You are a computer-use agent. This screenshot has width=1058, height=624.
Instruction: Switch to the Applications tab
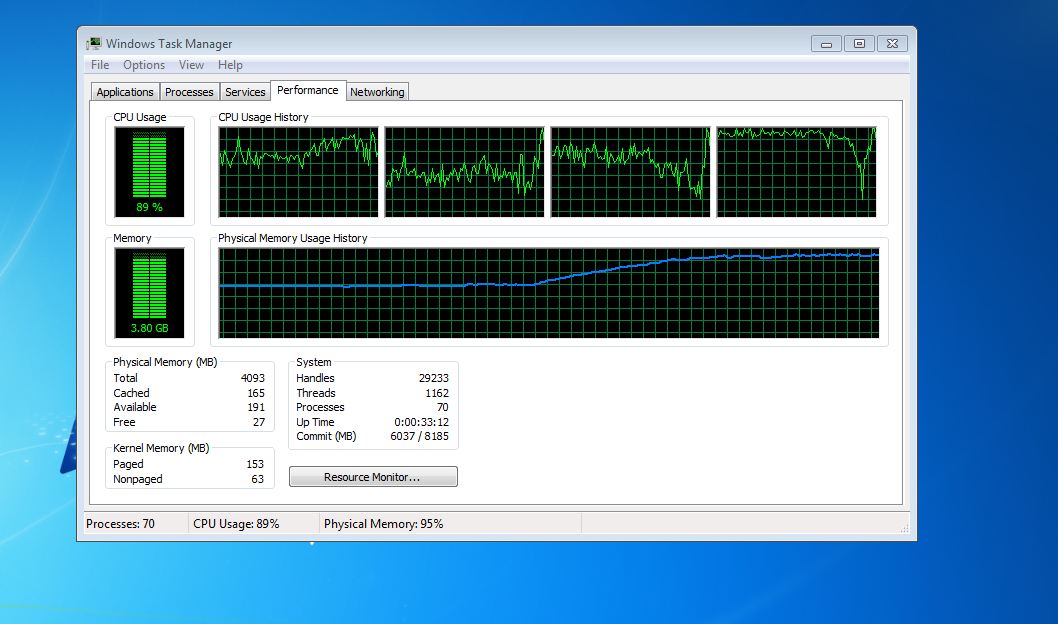click(x=125, y=92)
